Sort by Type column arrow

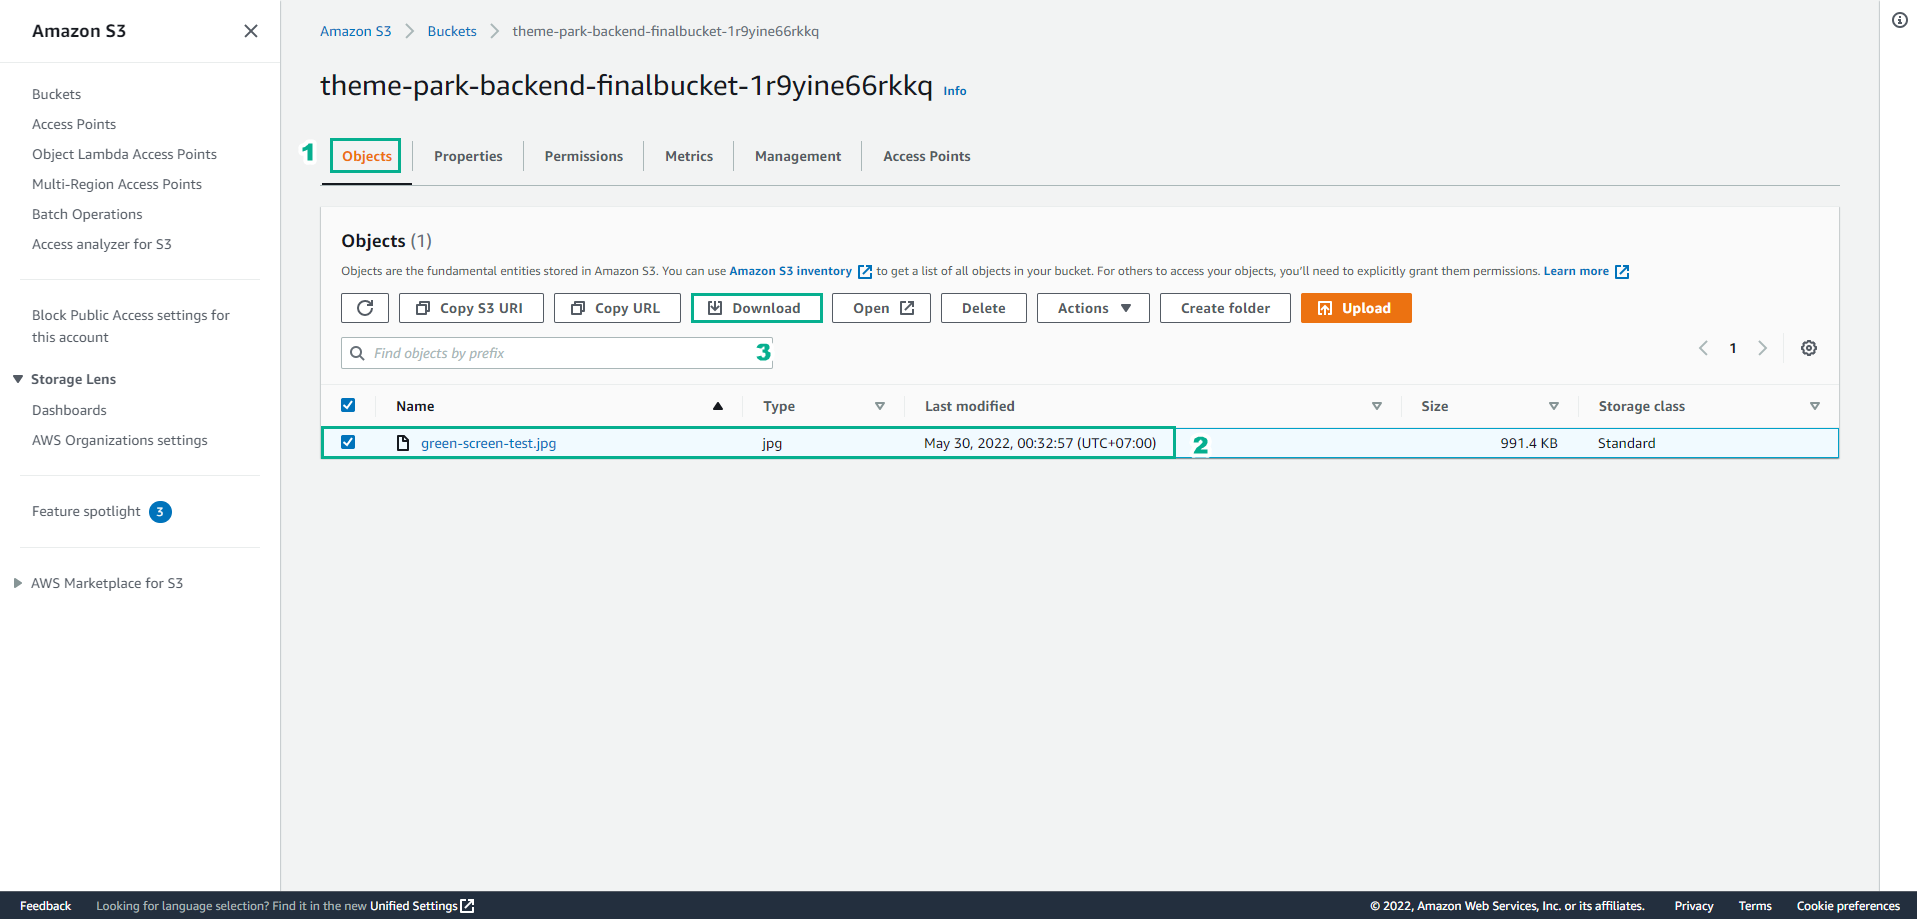880,406
